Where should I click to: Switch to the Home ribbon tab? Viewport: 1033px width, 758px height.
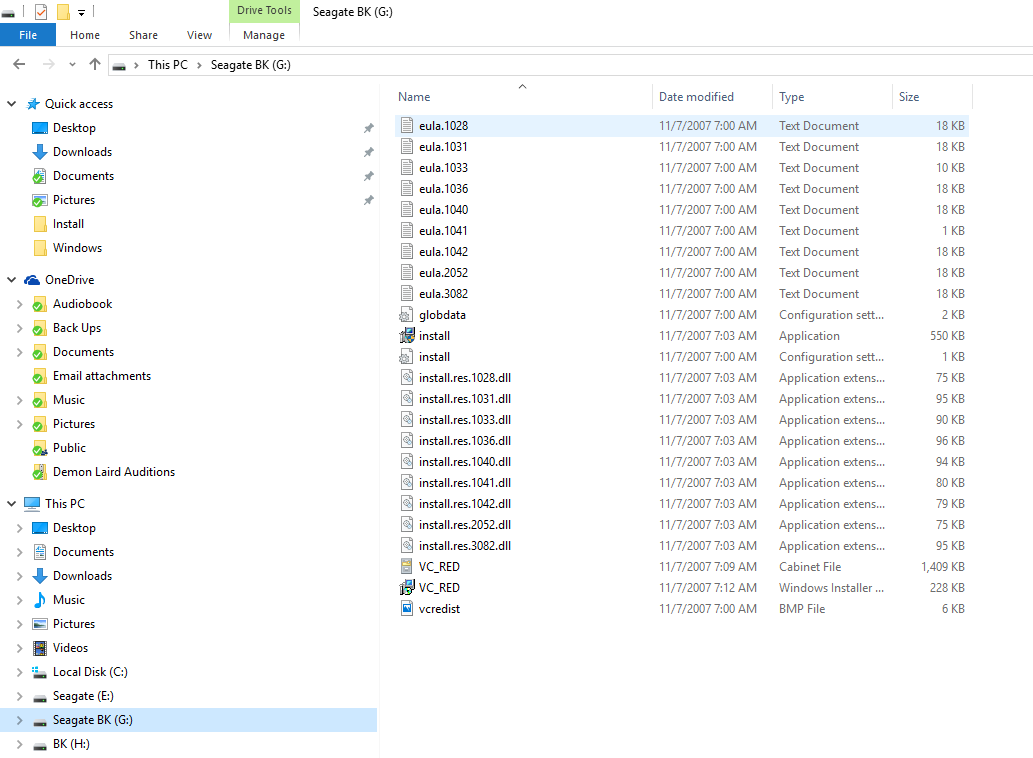tap(85, 35)
